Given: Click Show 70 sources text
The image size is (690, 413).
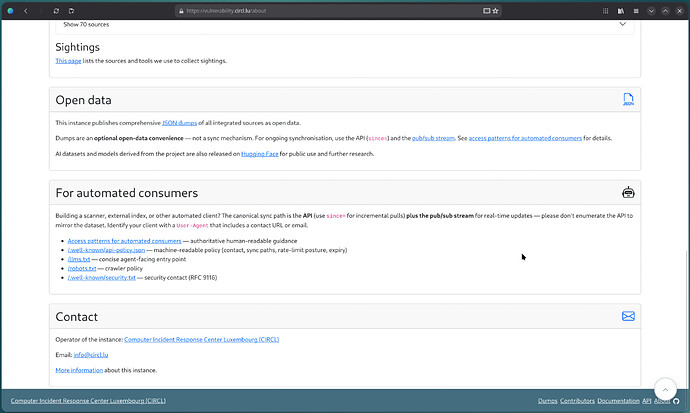Looking at the screenshot, I should click(86, 25).
